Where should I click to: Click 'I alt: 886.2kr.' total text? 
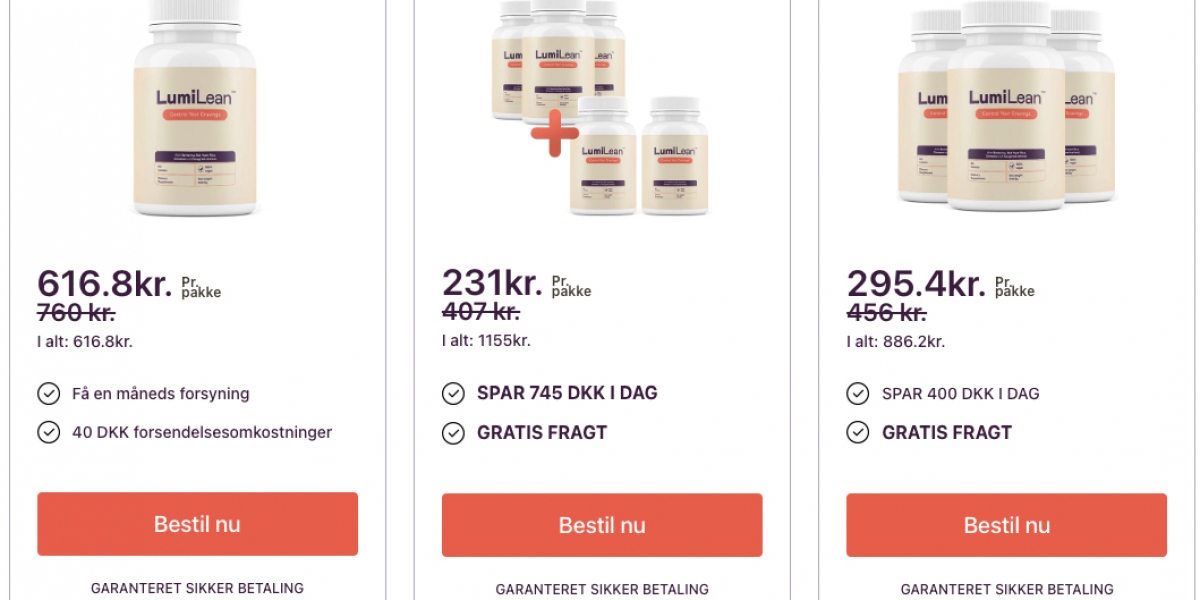coord(896,340)
